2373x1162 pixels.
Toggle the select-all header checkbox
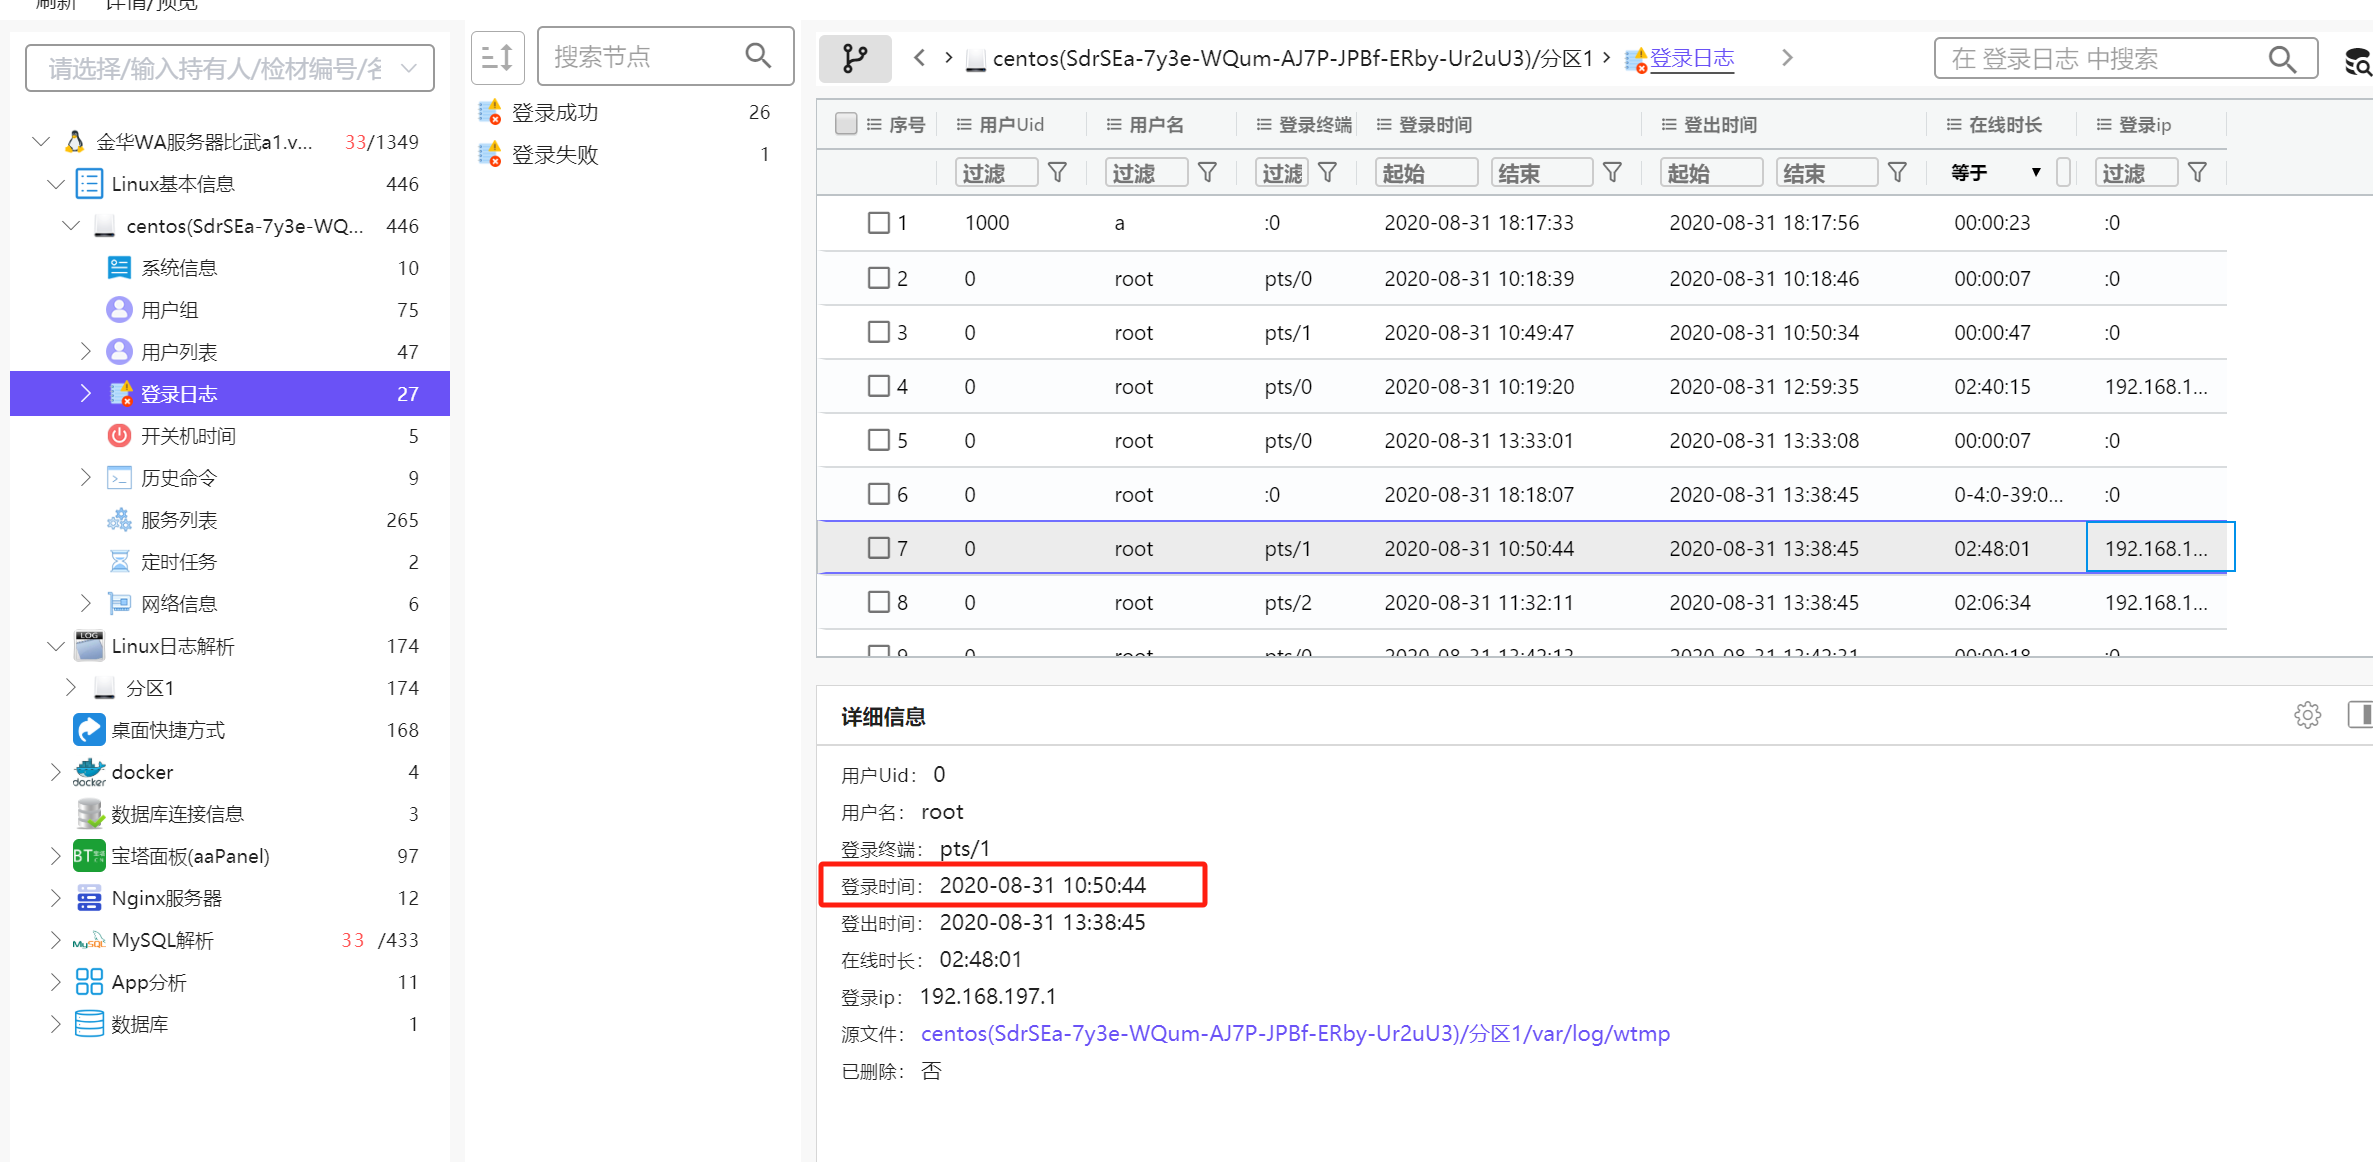pyautogui.click(x=846, y=124)
